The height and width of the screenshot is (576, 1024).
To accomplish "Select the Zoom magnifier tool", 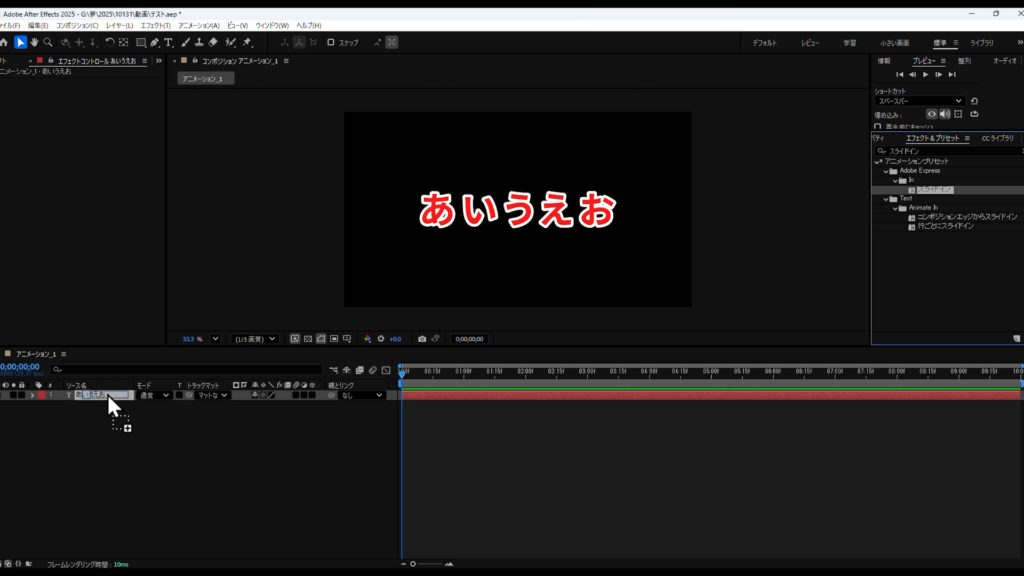I will (48, 43).
